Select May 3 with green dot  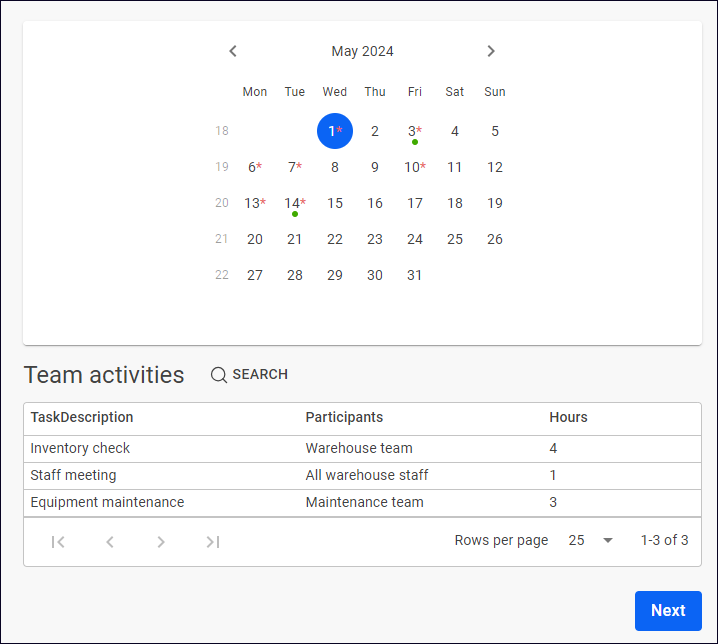pos(414,131)
